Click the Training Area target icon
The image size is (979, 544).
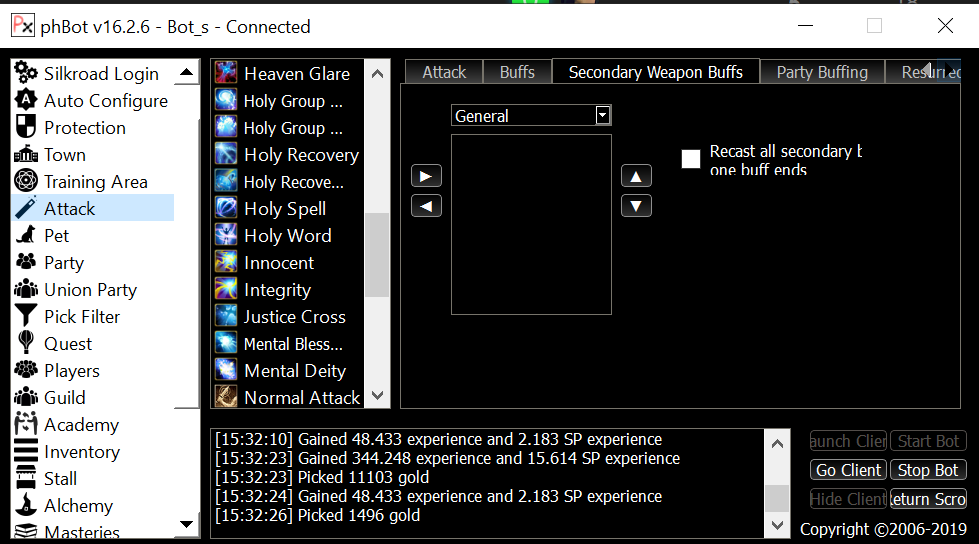click(26, 182)
